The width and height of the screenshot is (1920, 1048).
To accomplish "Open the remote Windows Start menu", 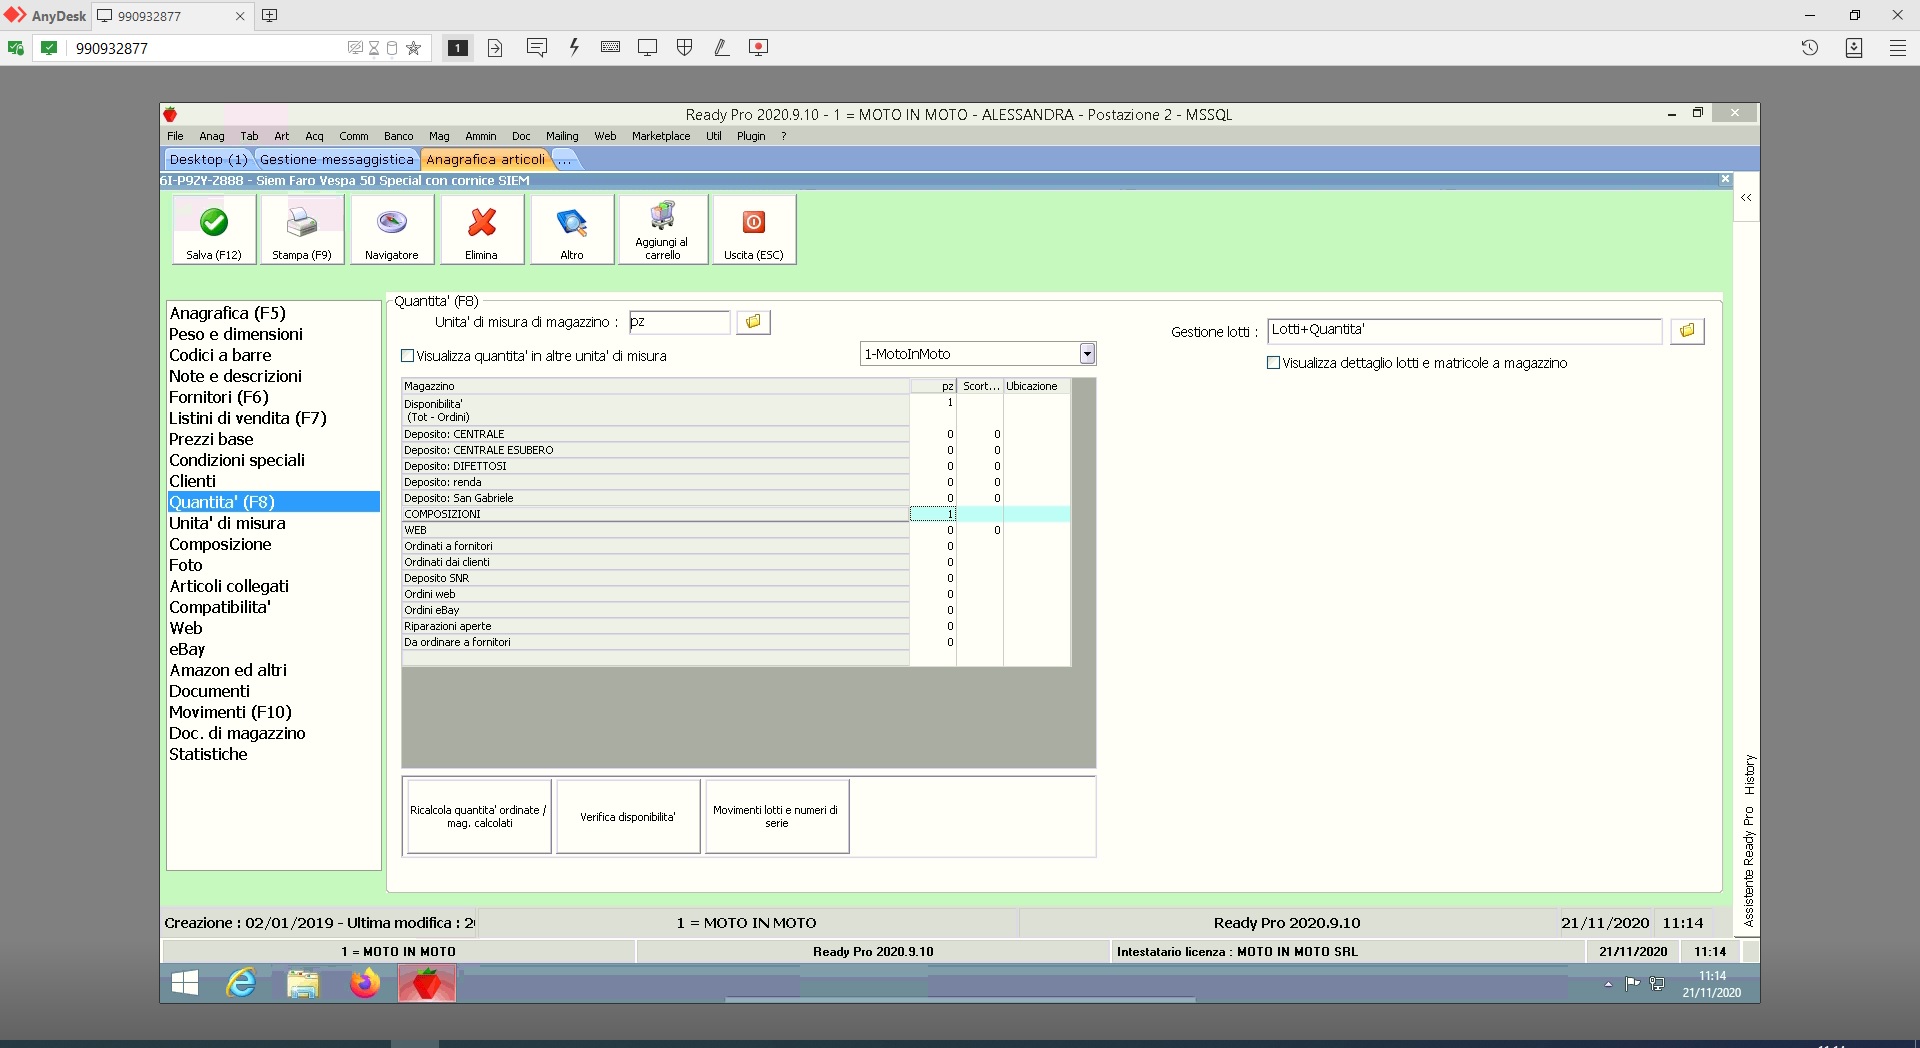I will [185, 984].
